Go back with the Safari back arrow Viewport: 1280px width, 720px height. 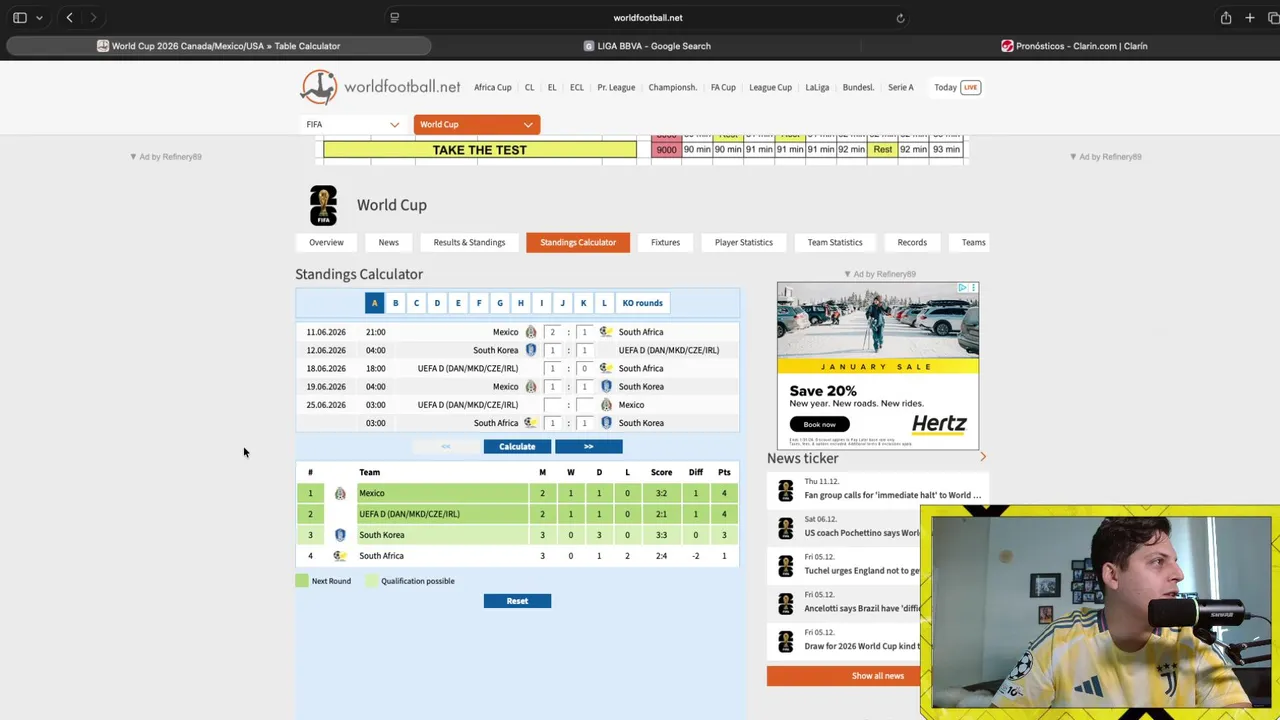69,18
